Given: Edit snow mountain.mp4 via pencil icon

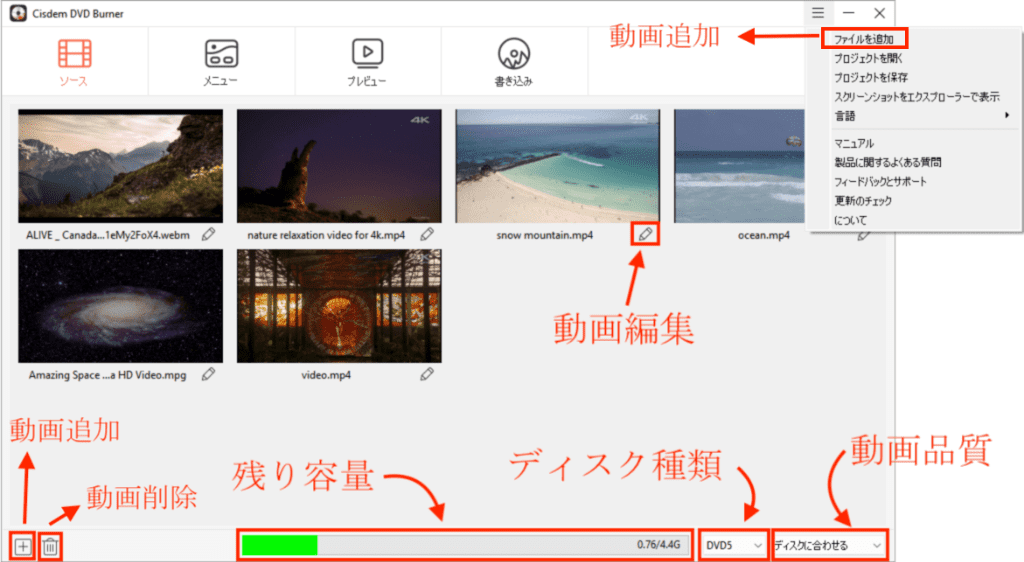Looking at the screenshot, I should 645,234.
